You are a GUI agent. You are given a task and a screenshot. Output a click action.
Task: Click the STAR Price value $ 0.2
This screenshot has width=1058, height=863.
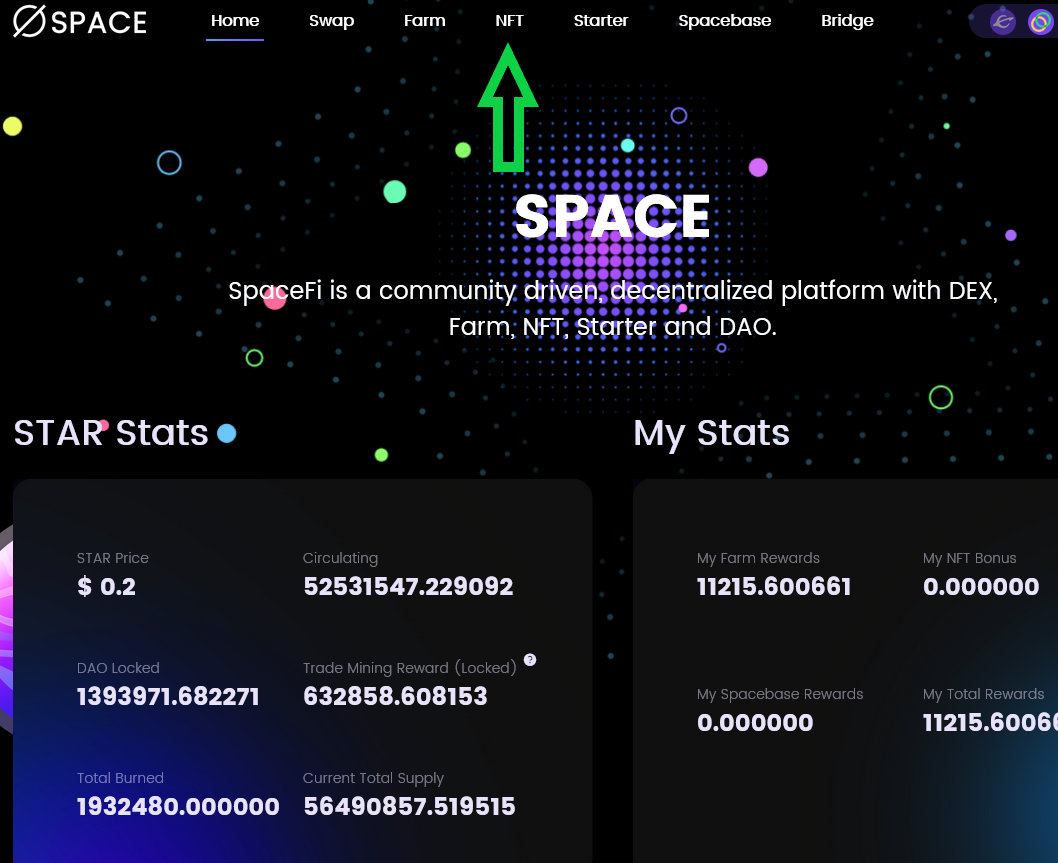(x=107, y=586)
